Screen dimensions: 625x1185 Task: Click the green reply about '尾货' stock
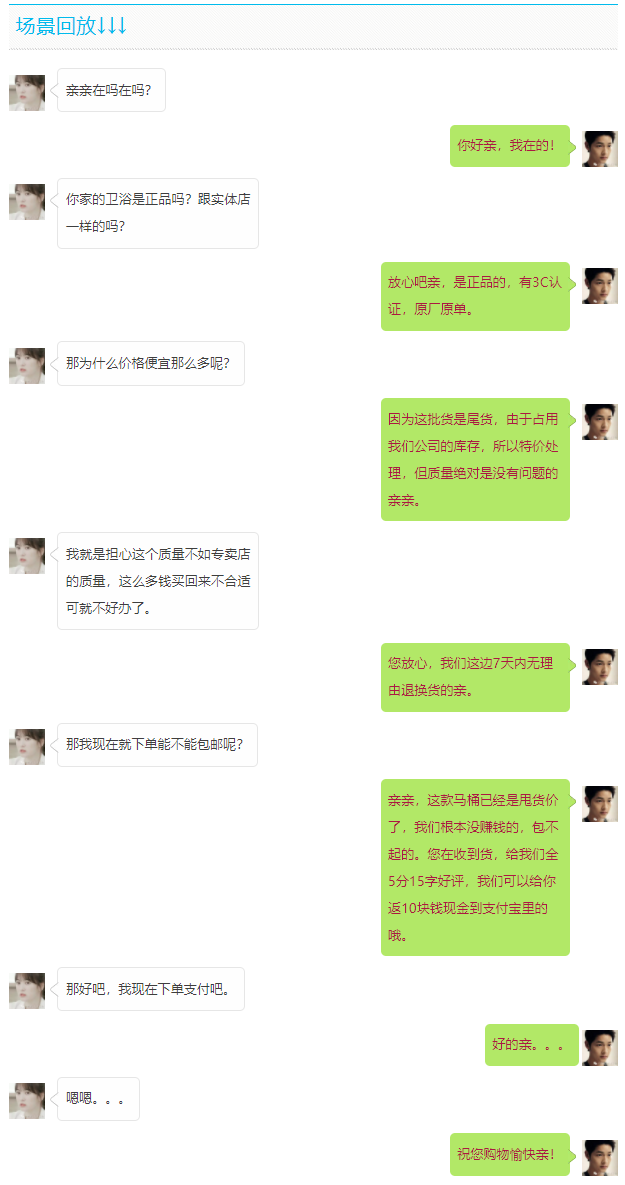point(475,459)
